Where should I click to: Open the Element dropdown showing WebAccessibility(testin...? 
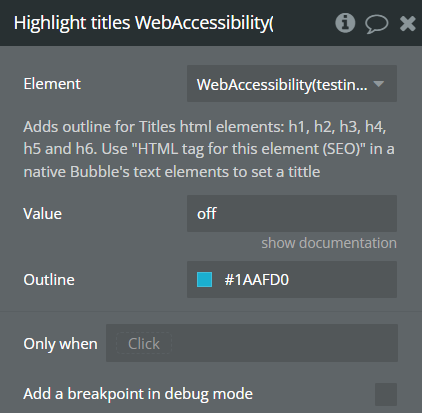click(x=292, y=84)
